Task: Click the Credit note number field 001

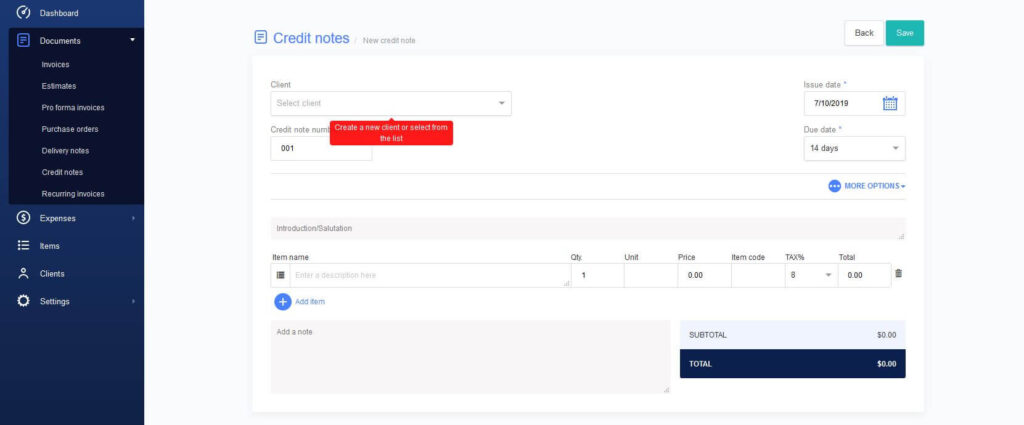Action: [x=321, y=148]
